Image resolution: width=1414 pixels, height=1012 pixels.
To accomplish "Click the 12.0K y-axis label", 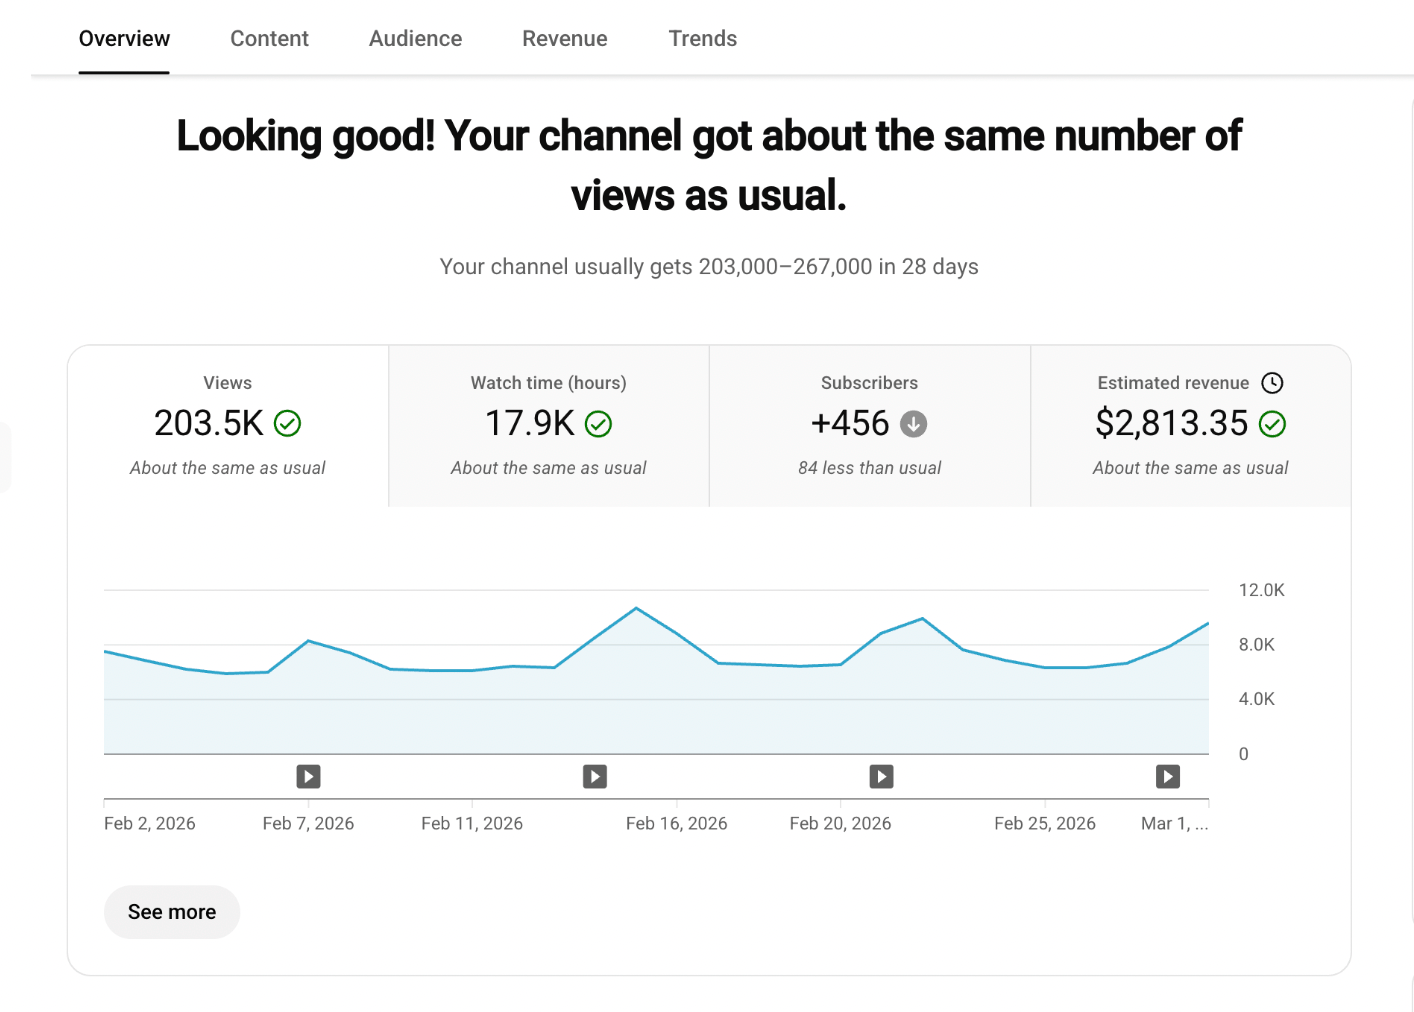I will [1262, 590].
